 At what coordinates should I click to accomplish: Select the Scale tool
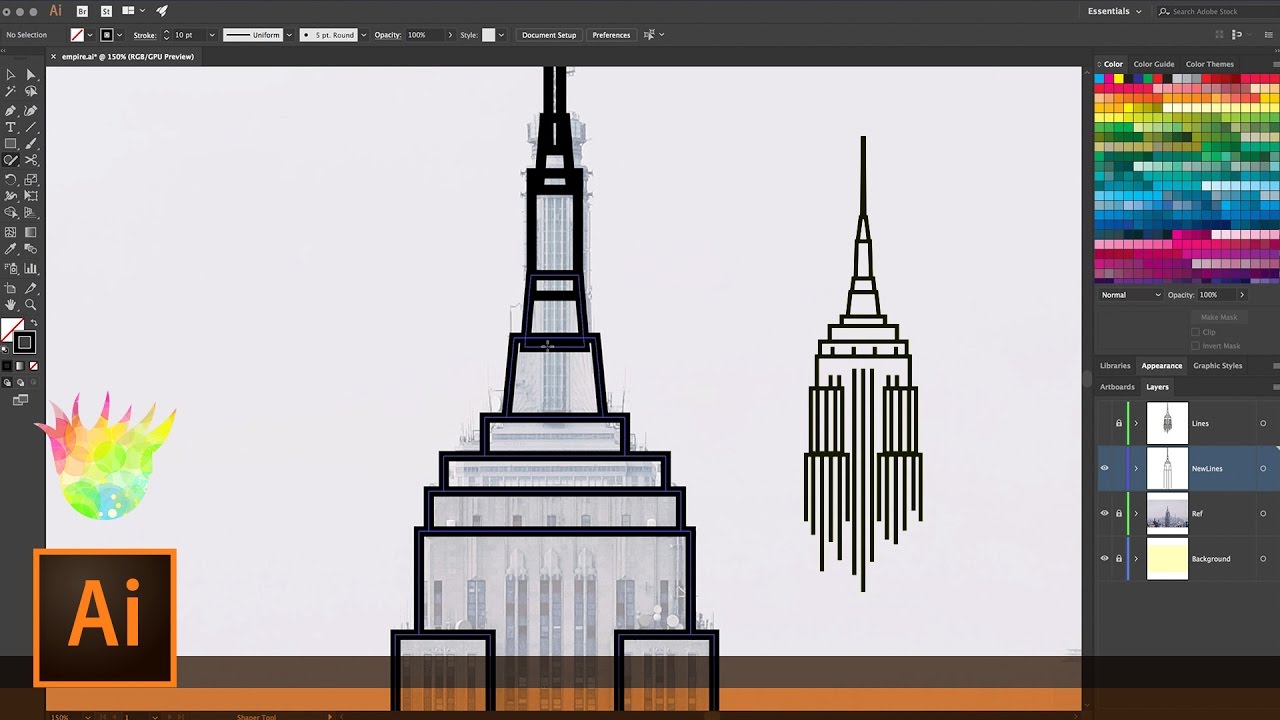[31, 180]
